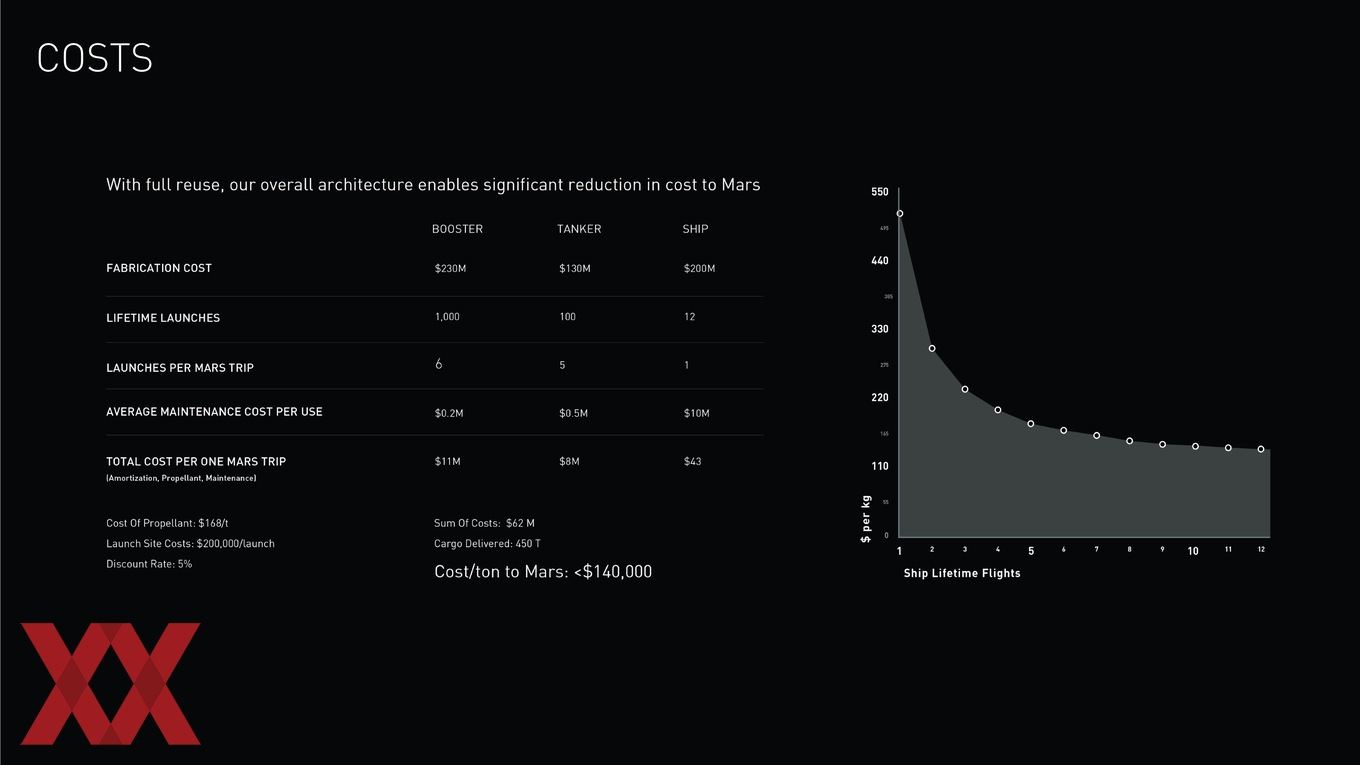Click the booster fabrication cost $230M

(450, 269)
